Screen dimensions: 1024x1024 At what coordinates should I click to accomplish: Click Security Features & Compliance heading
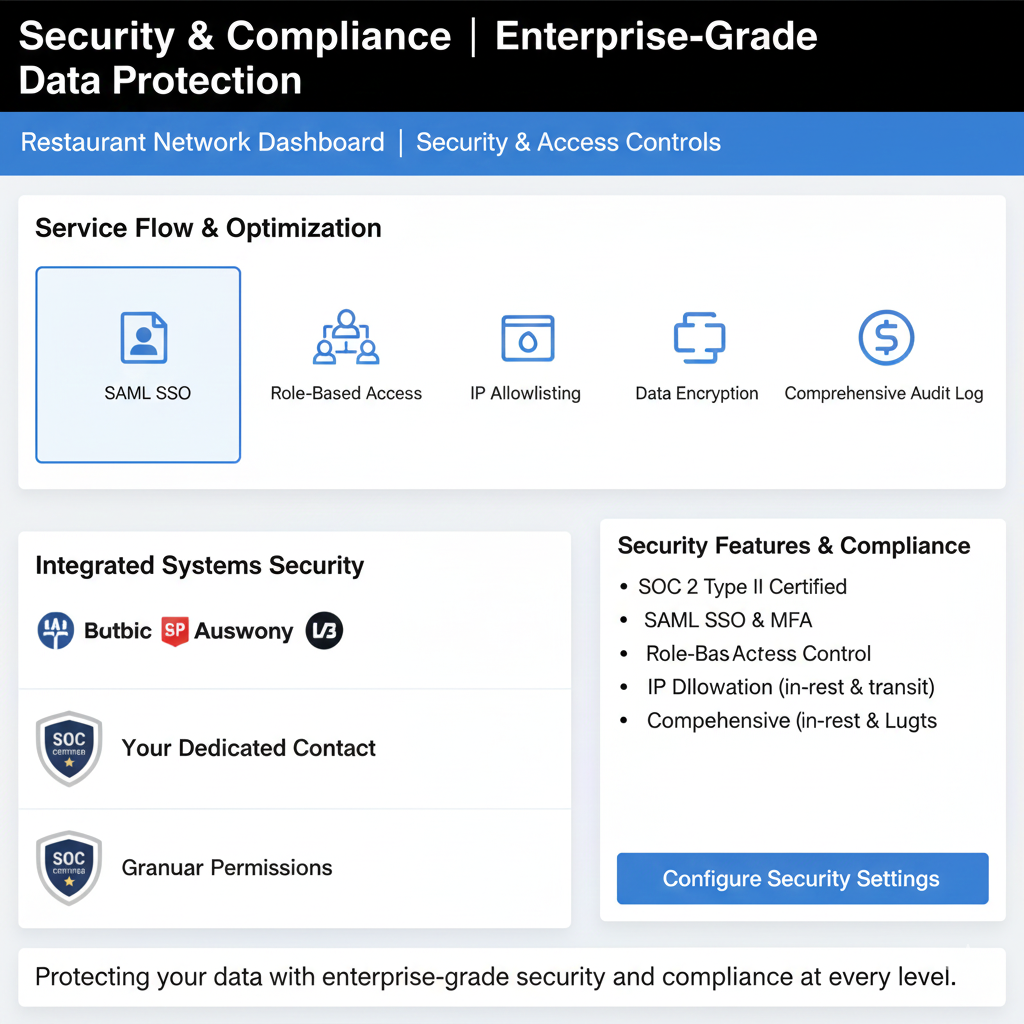pos(794,545)
